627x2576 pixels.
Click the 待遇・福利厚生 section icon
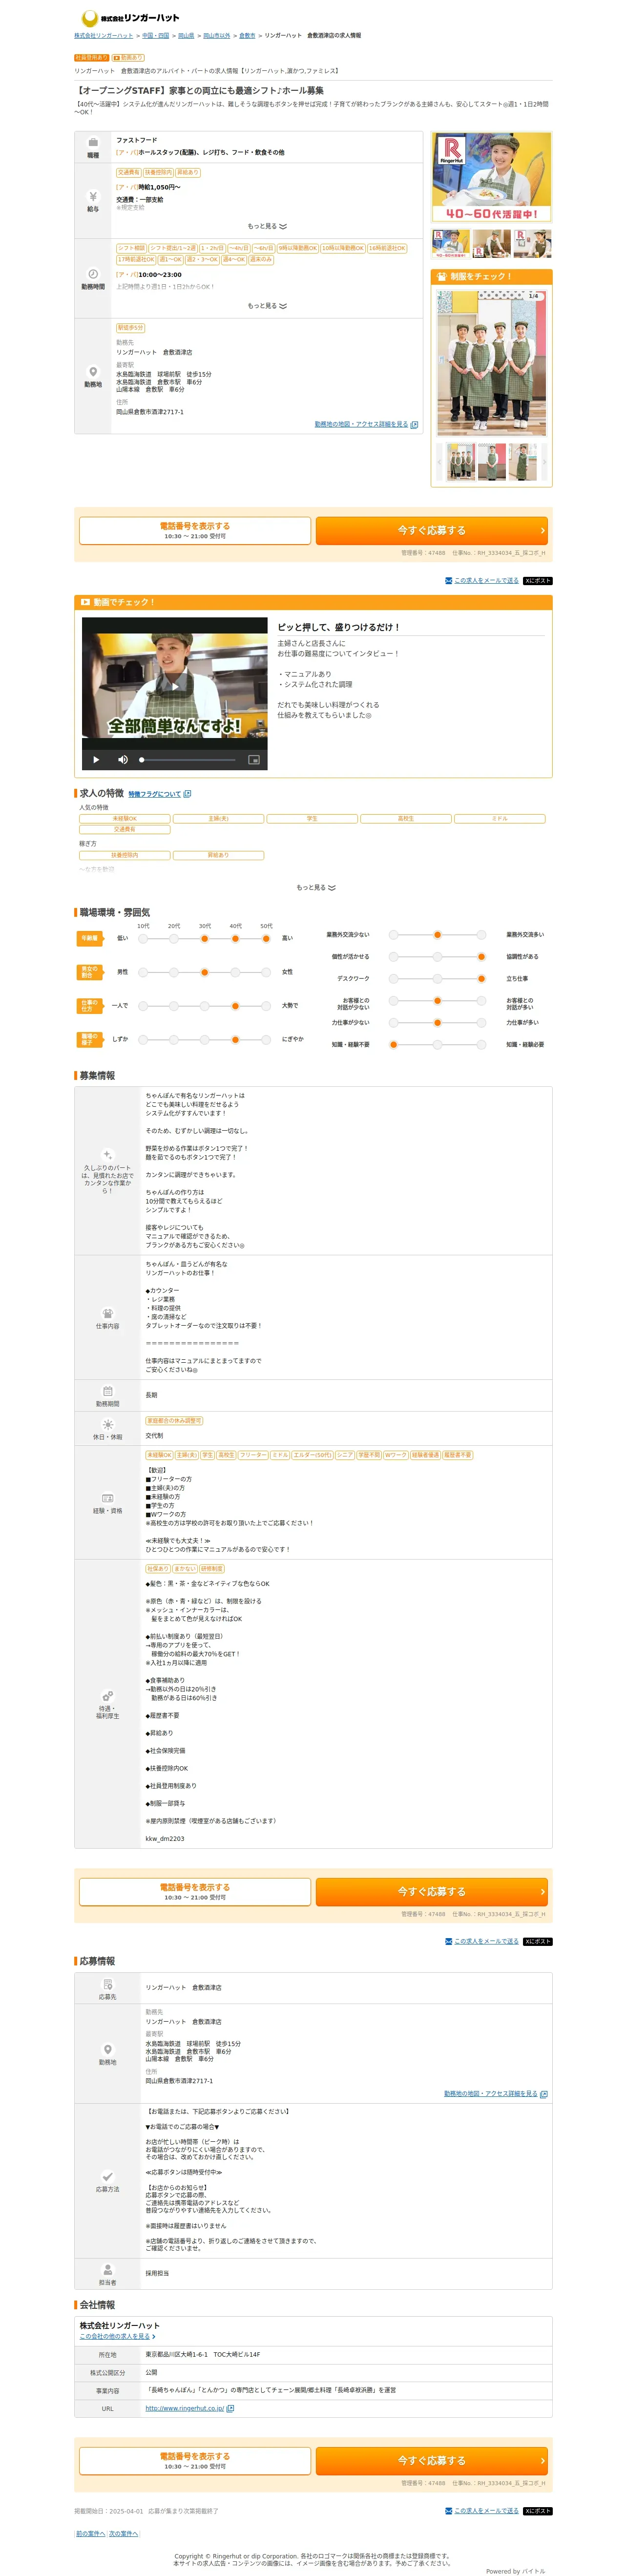[108, 1696]
